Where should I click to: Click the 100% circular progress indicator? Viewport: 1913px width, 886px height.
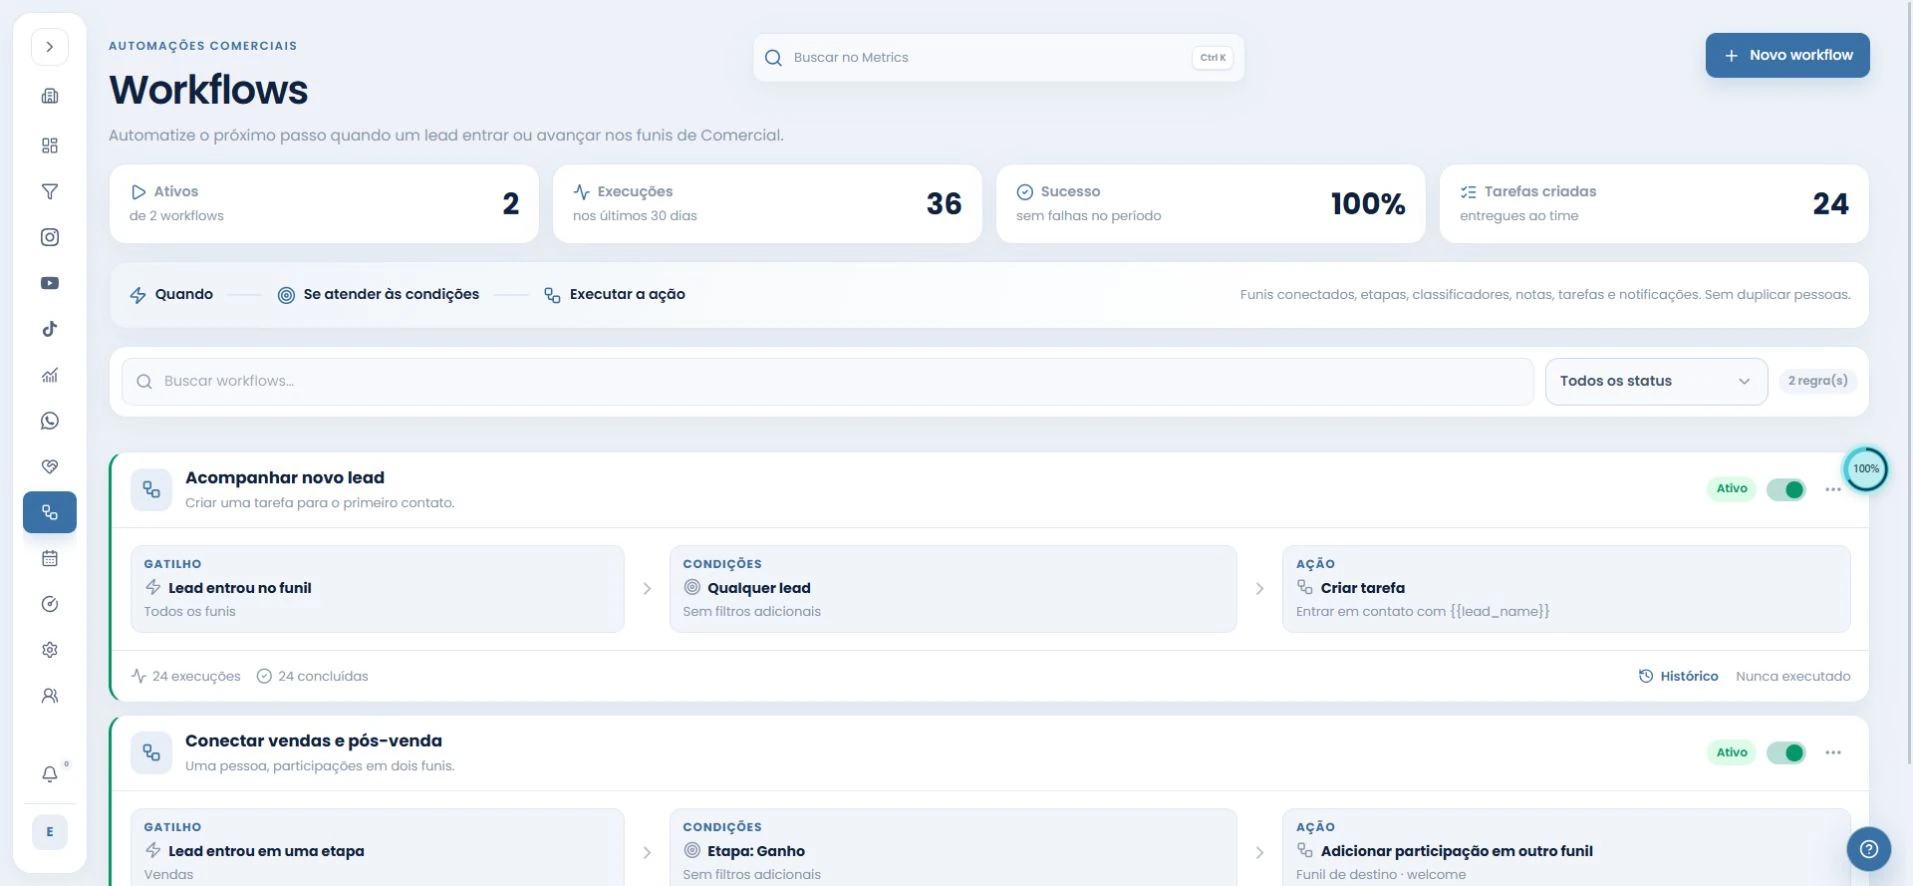(x=1865, y=469)
